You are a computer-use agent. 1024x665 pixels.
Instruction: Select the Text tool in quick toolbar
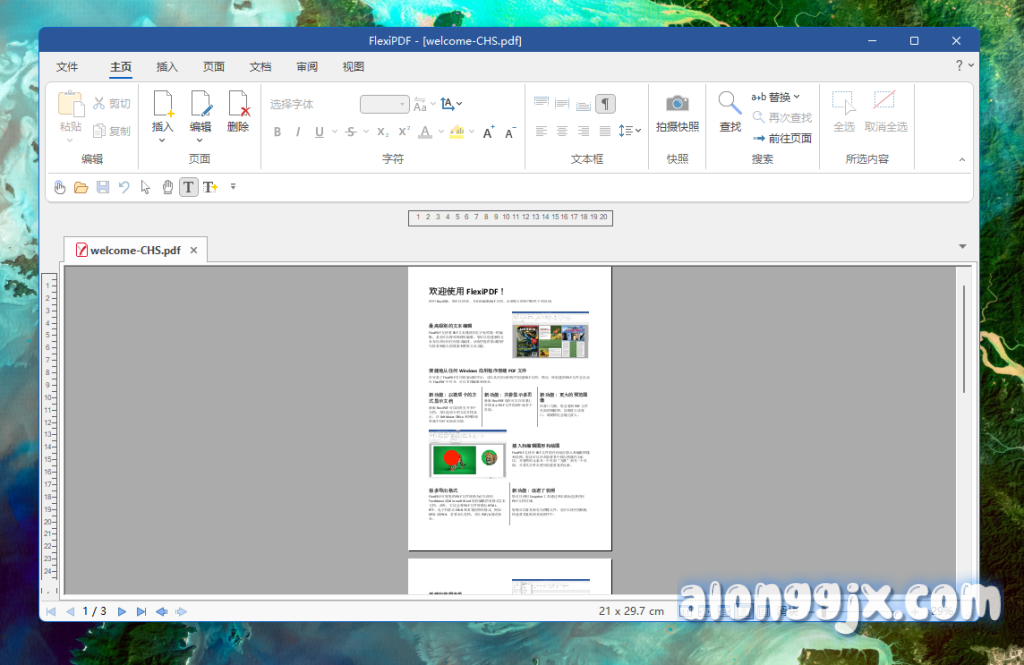pos(188,187)
